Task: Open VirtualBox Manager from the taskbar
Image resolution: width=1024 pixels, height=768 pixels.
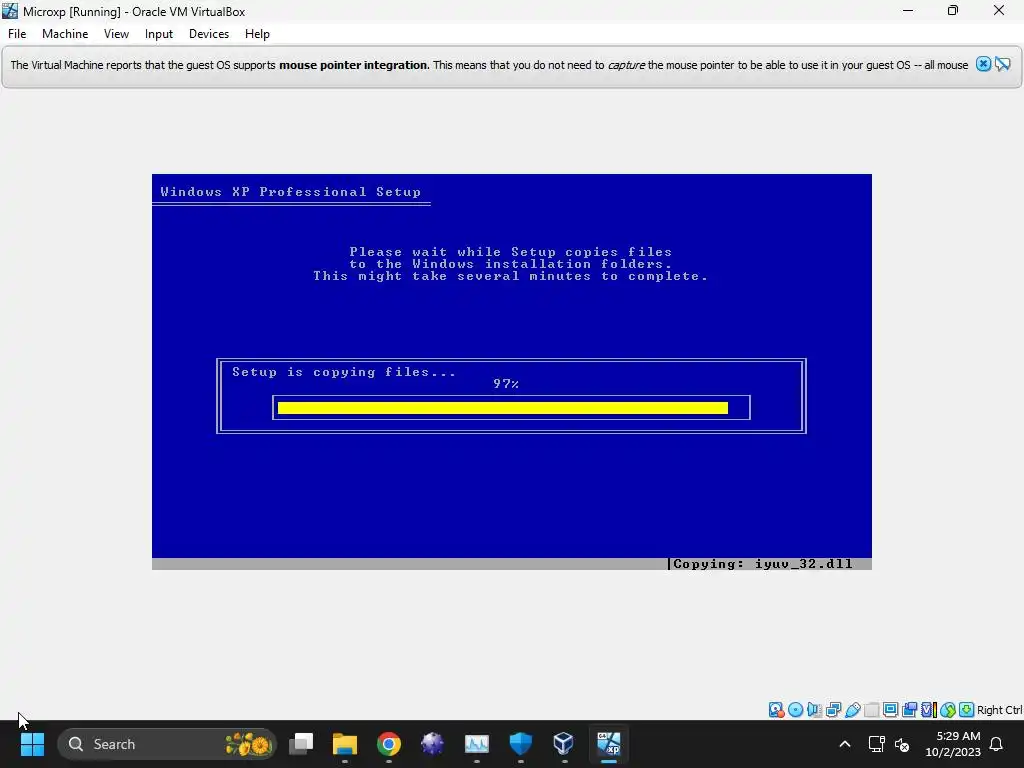Action: [564, 744]
